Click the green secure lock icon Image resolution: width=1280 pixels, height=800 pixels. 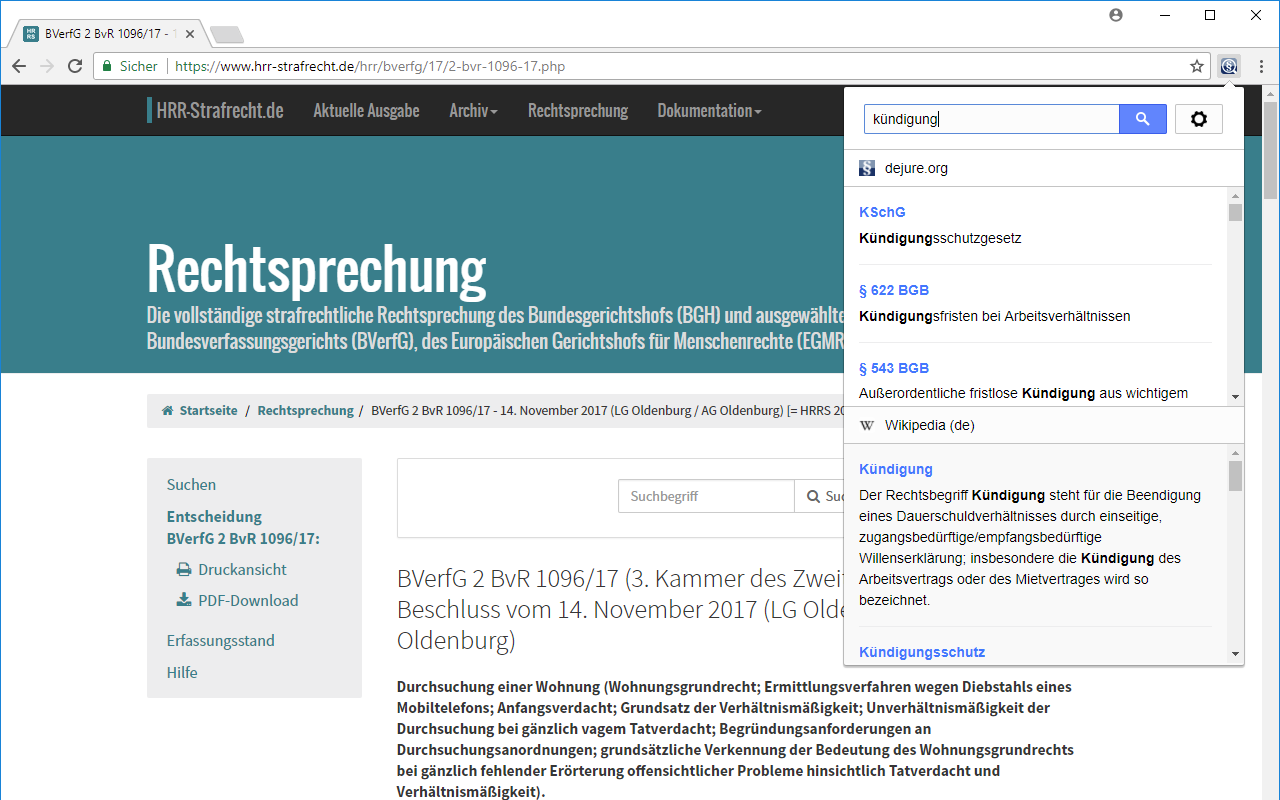point(107,66)
